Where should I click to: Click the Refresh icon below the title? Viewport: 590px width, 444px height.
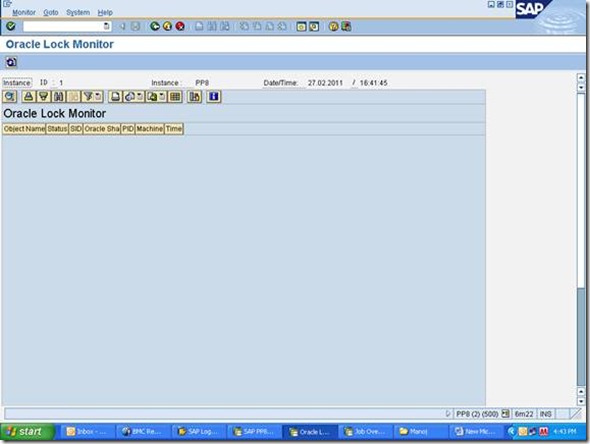pos(11,62)
